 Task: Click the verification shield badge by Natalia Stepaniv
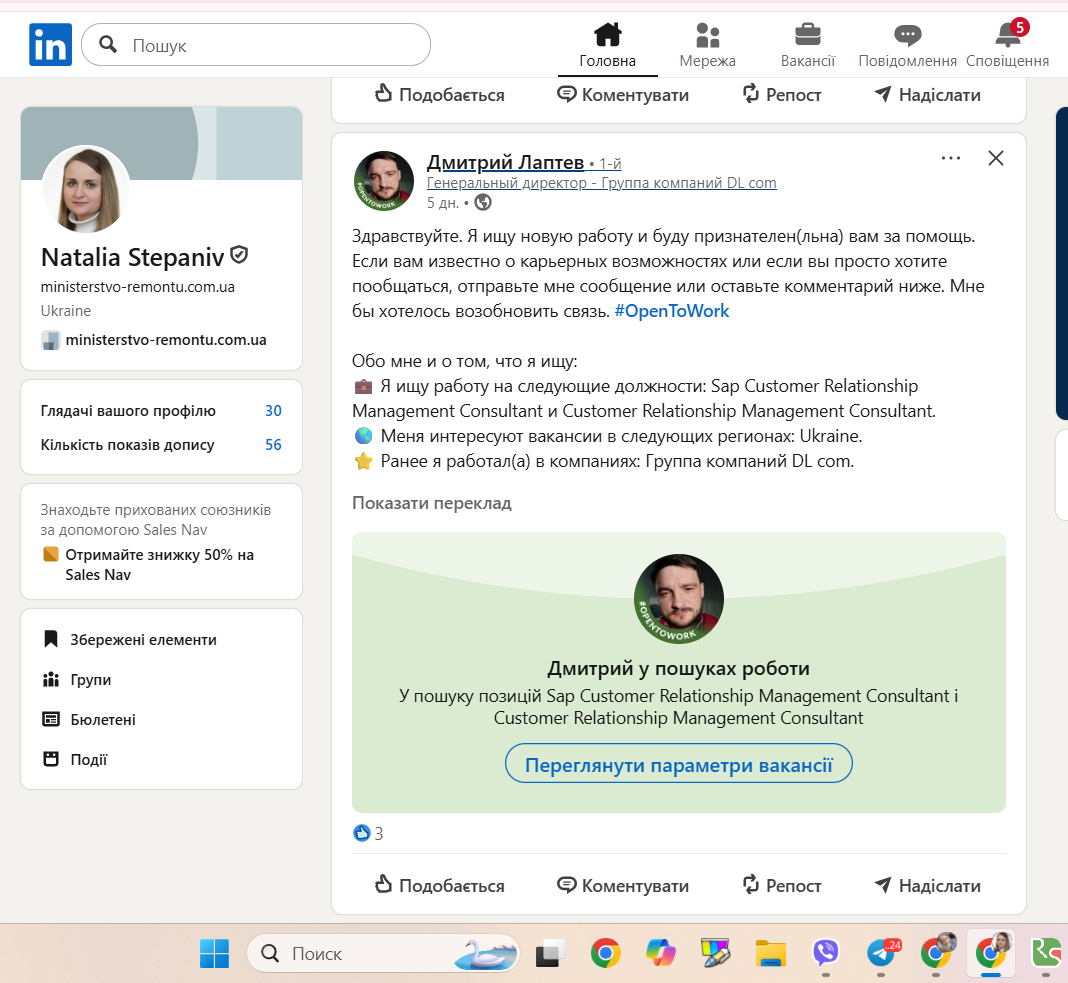click(239, 255)
